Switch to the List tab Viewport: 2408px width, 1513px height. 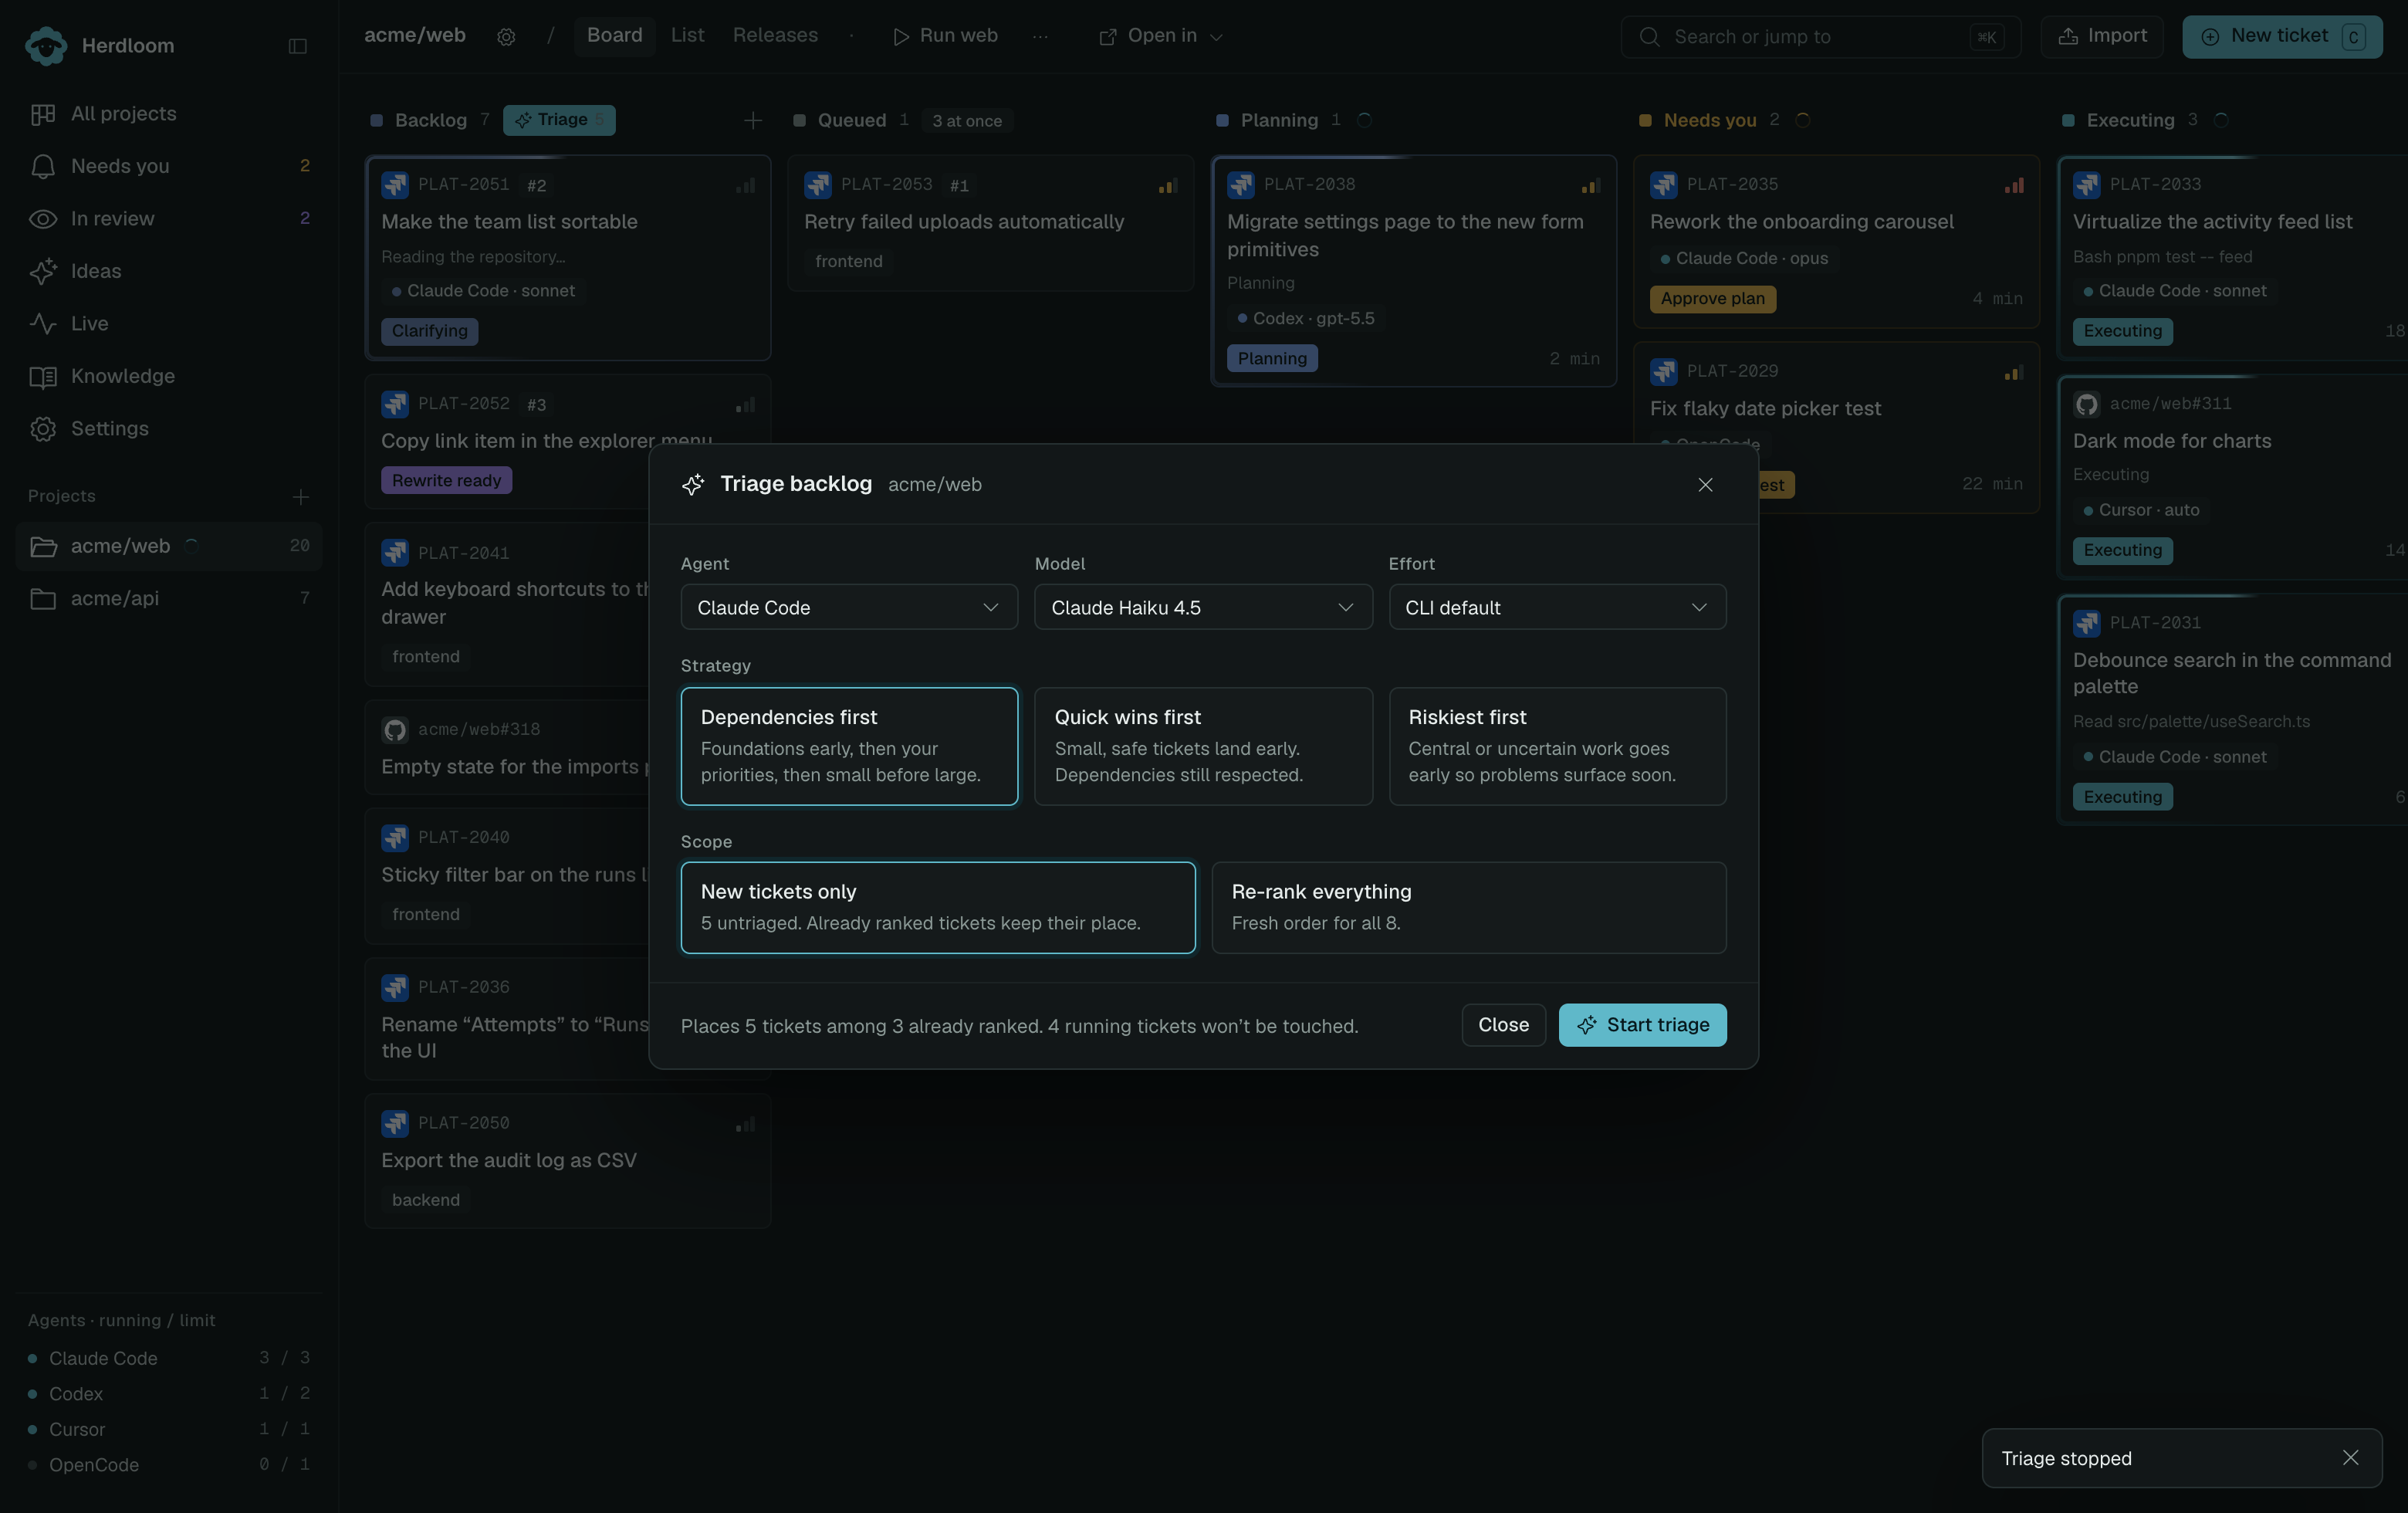click(687, 36)
